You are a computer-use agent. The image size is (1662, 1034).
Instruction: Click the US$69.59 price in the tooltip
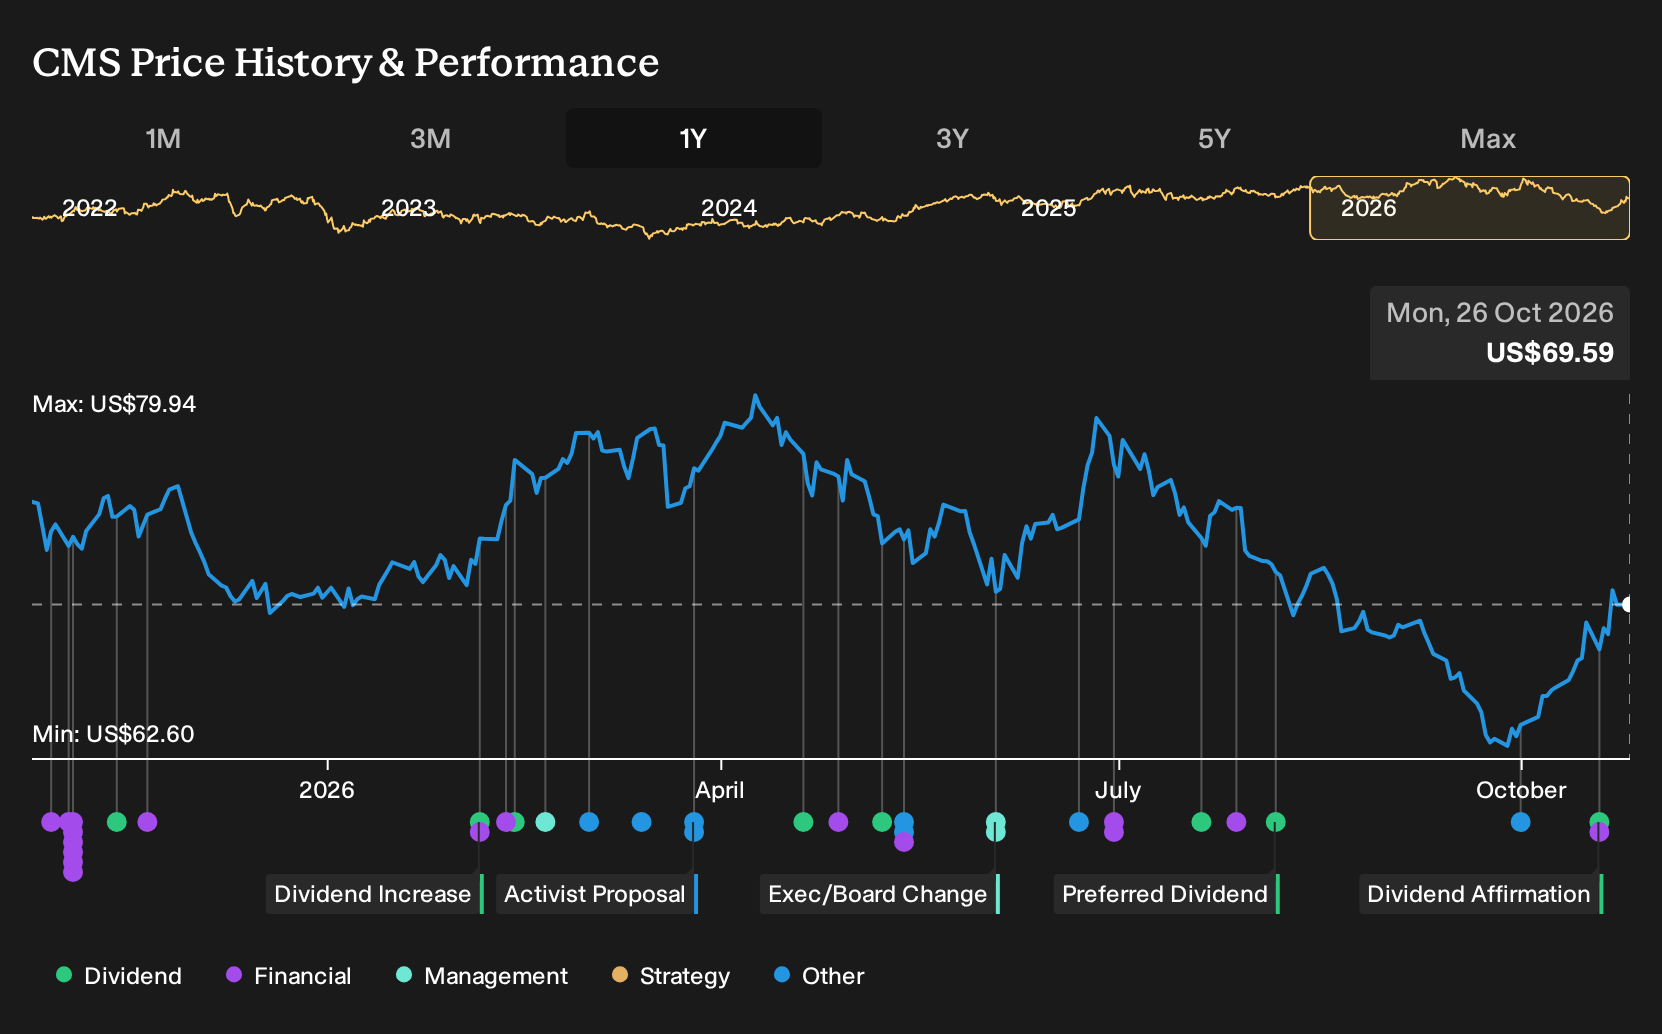1550,353
